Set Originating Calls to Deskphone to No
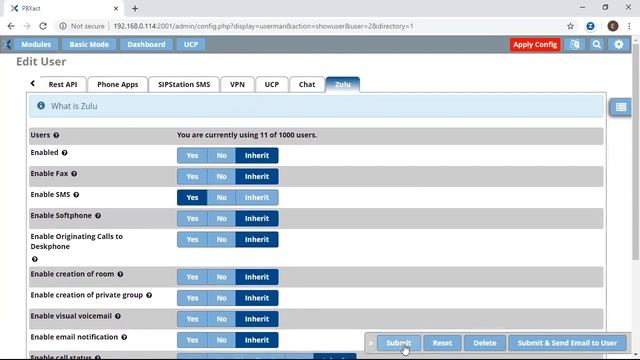This screenshot has height=360, width=640. point(221,240)
